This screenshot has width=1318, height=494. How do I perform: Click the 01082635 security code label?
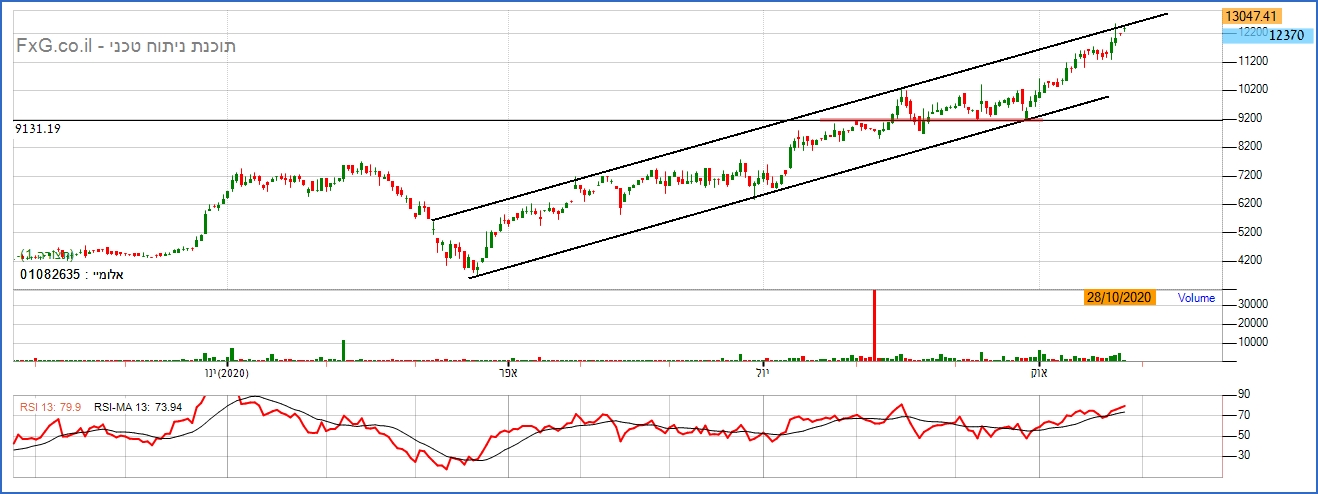(52, 273)
